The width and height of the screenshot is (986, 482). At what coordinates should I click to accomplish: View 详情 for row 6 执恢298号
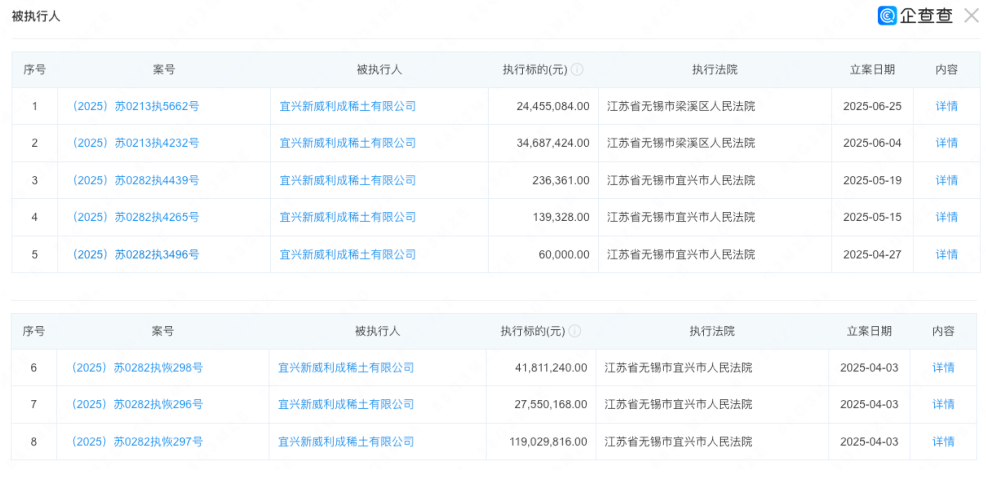coord(943,368)
